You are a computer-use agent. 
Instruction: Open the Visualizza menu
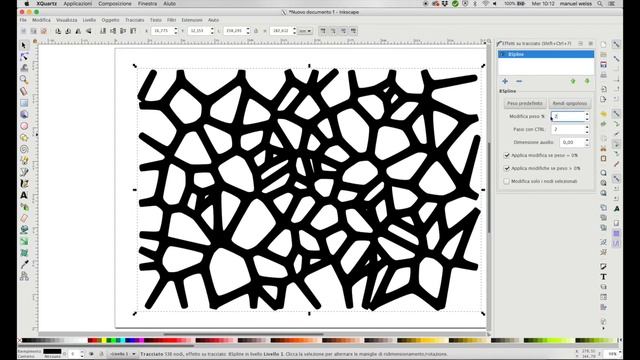(x=67, y=20)
